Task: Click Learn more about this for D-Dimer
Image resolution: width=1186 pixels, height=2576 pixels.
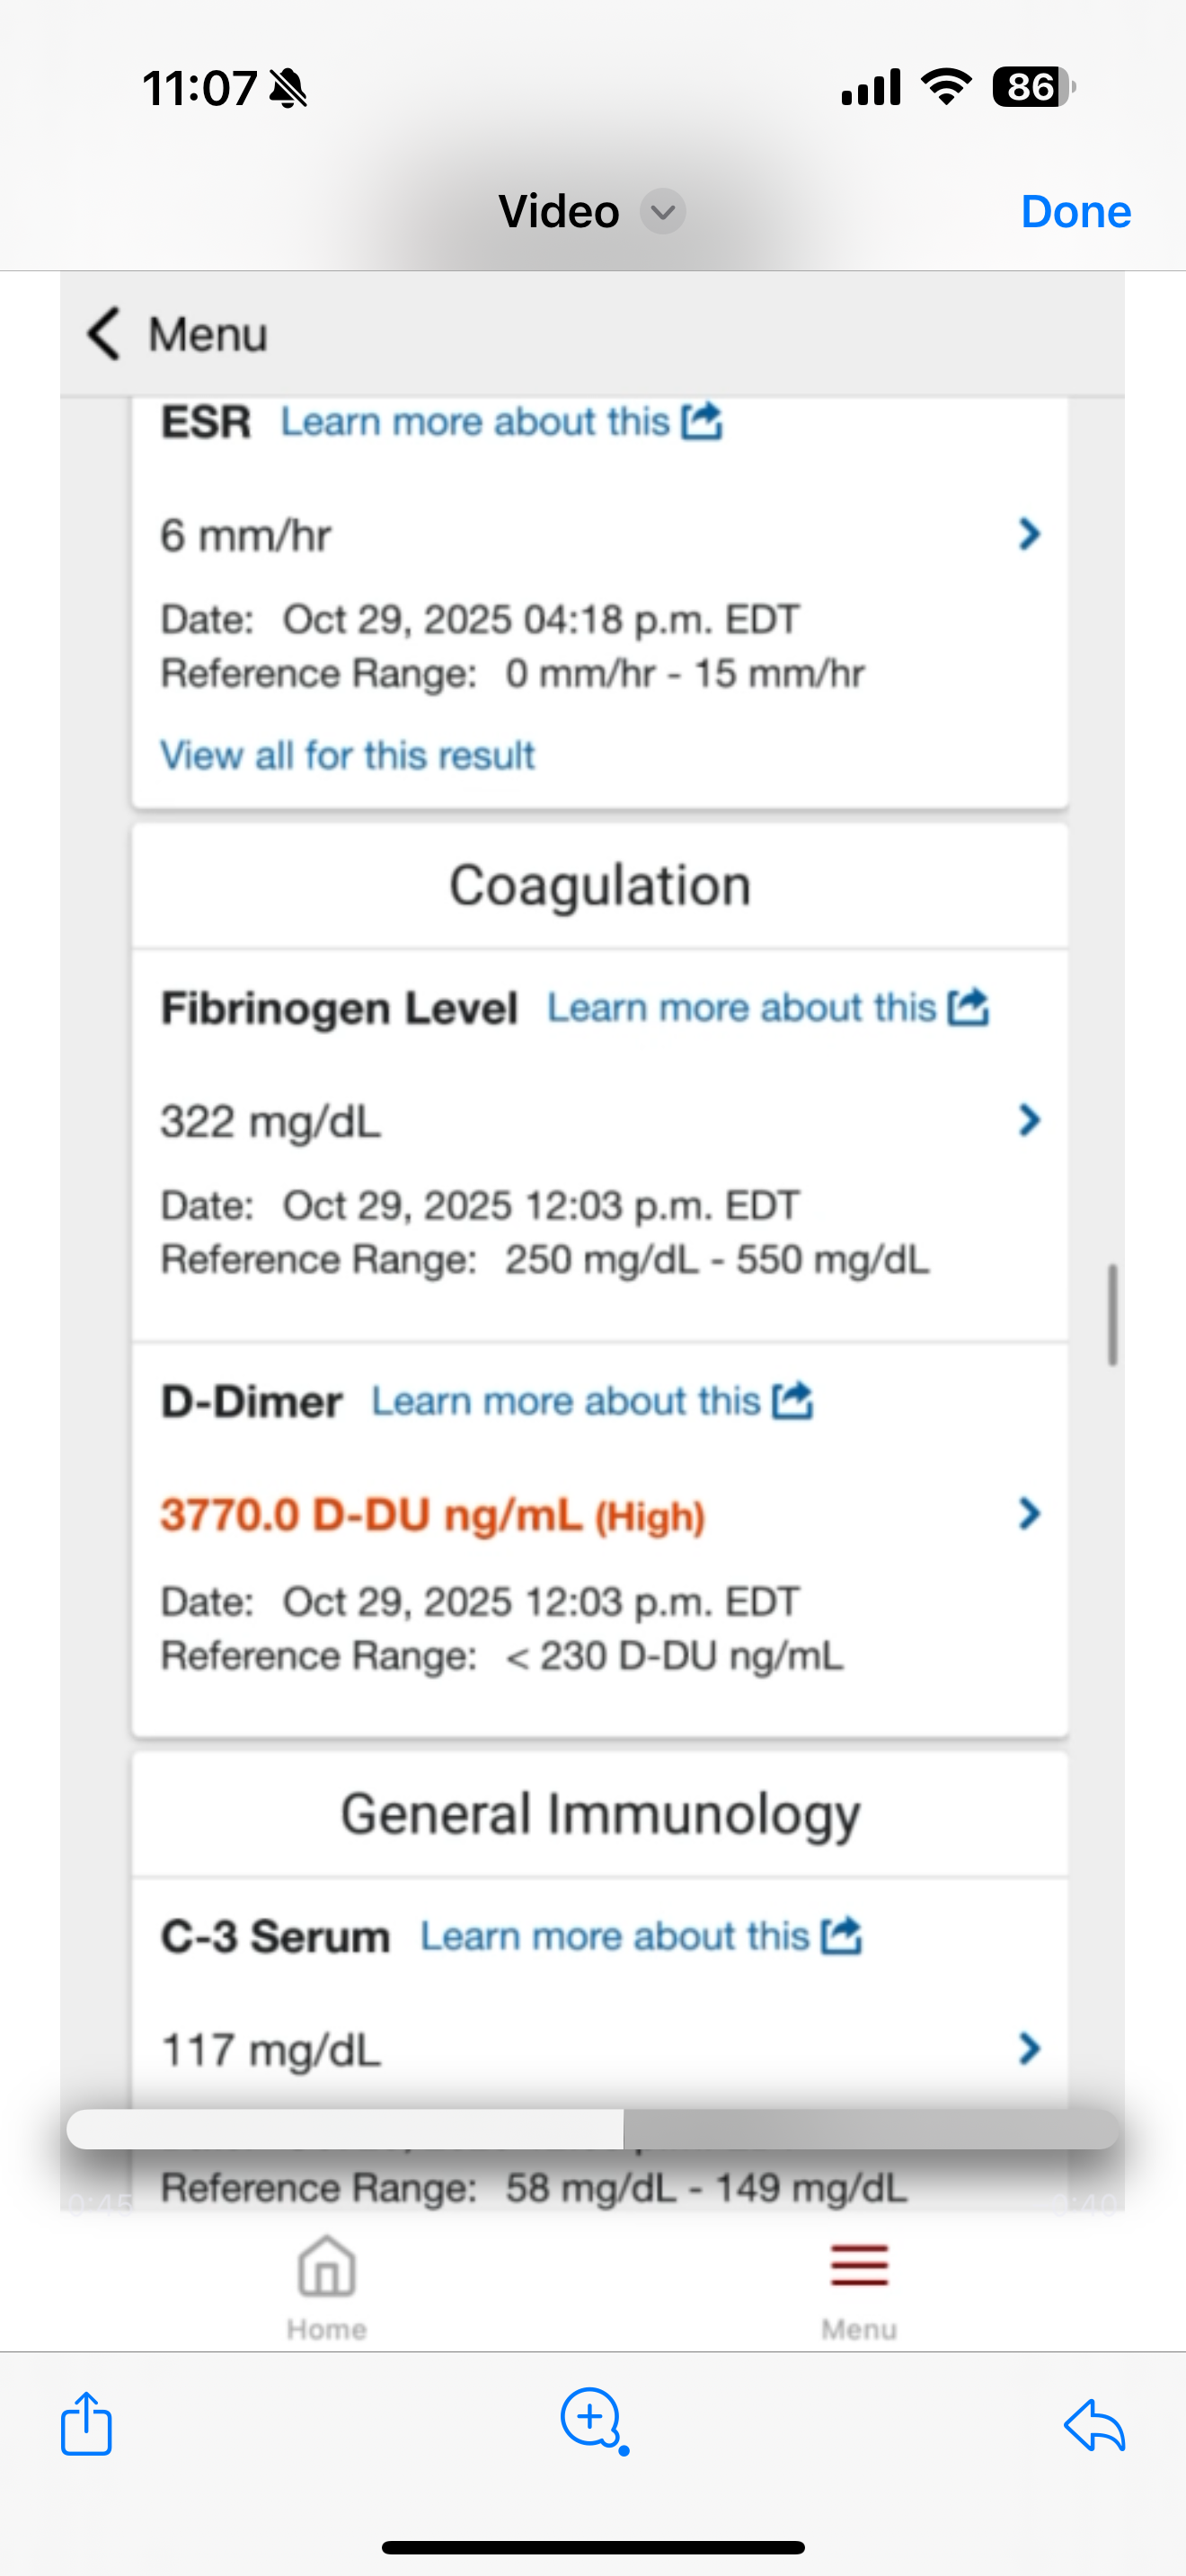Action: 566,1401
